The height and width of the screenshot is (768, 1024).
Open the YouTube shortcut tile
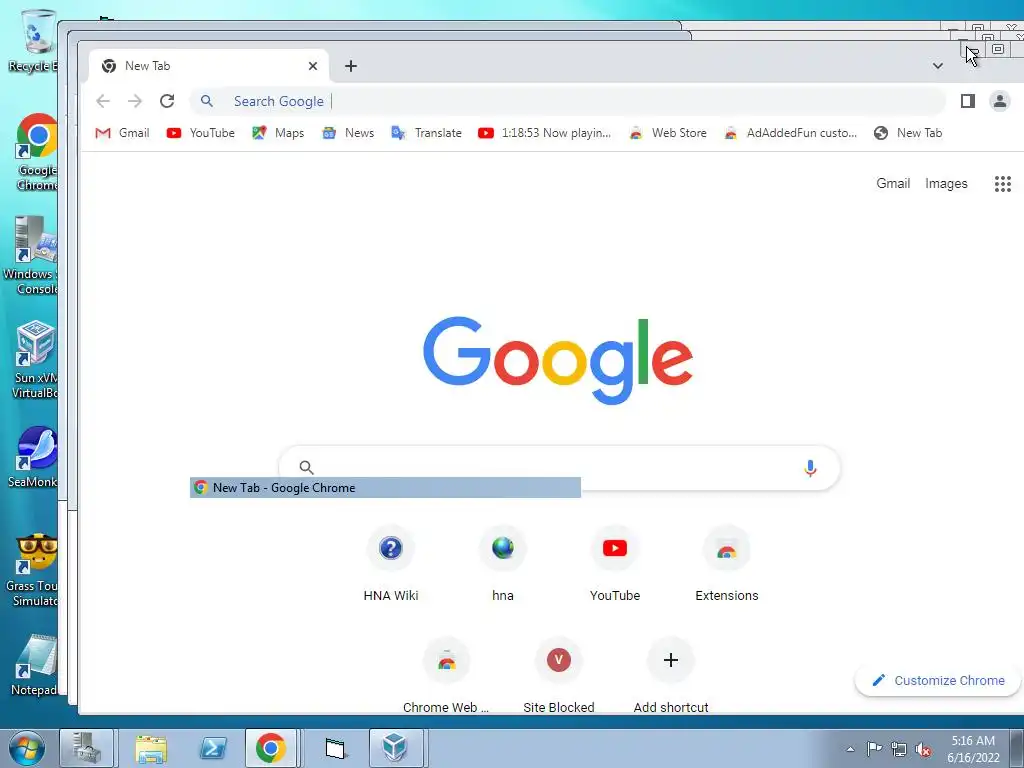tap(615, 565)
